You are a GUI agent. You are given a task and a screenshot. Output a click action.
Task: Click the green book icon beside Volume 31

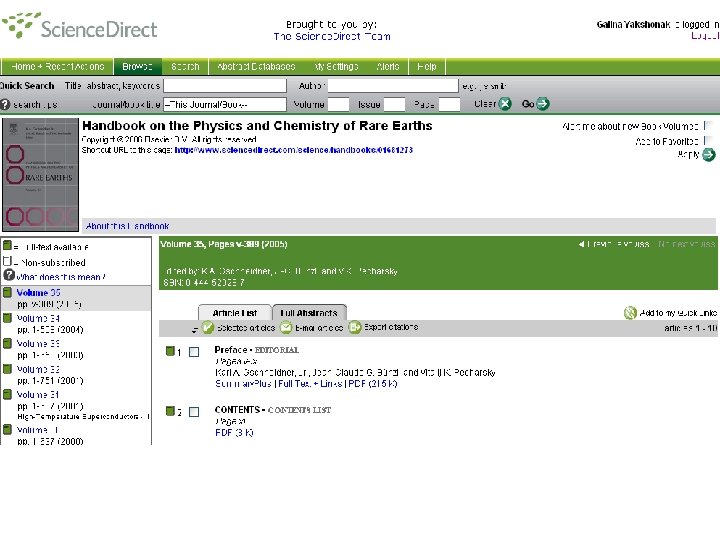tap(7, 394)
